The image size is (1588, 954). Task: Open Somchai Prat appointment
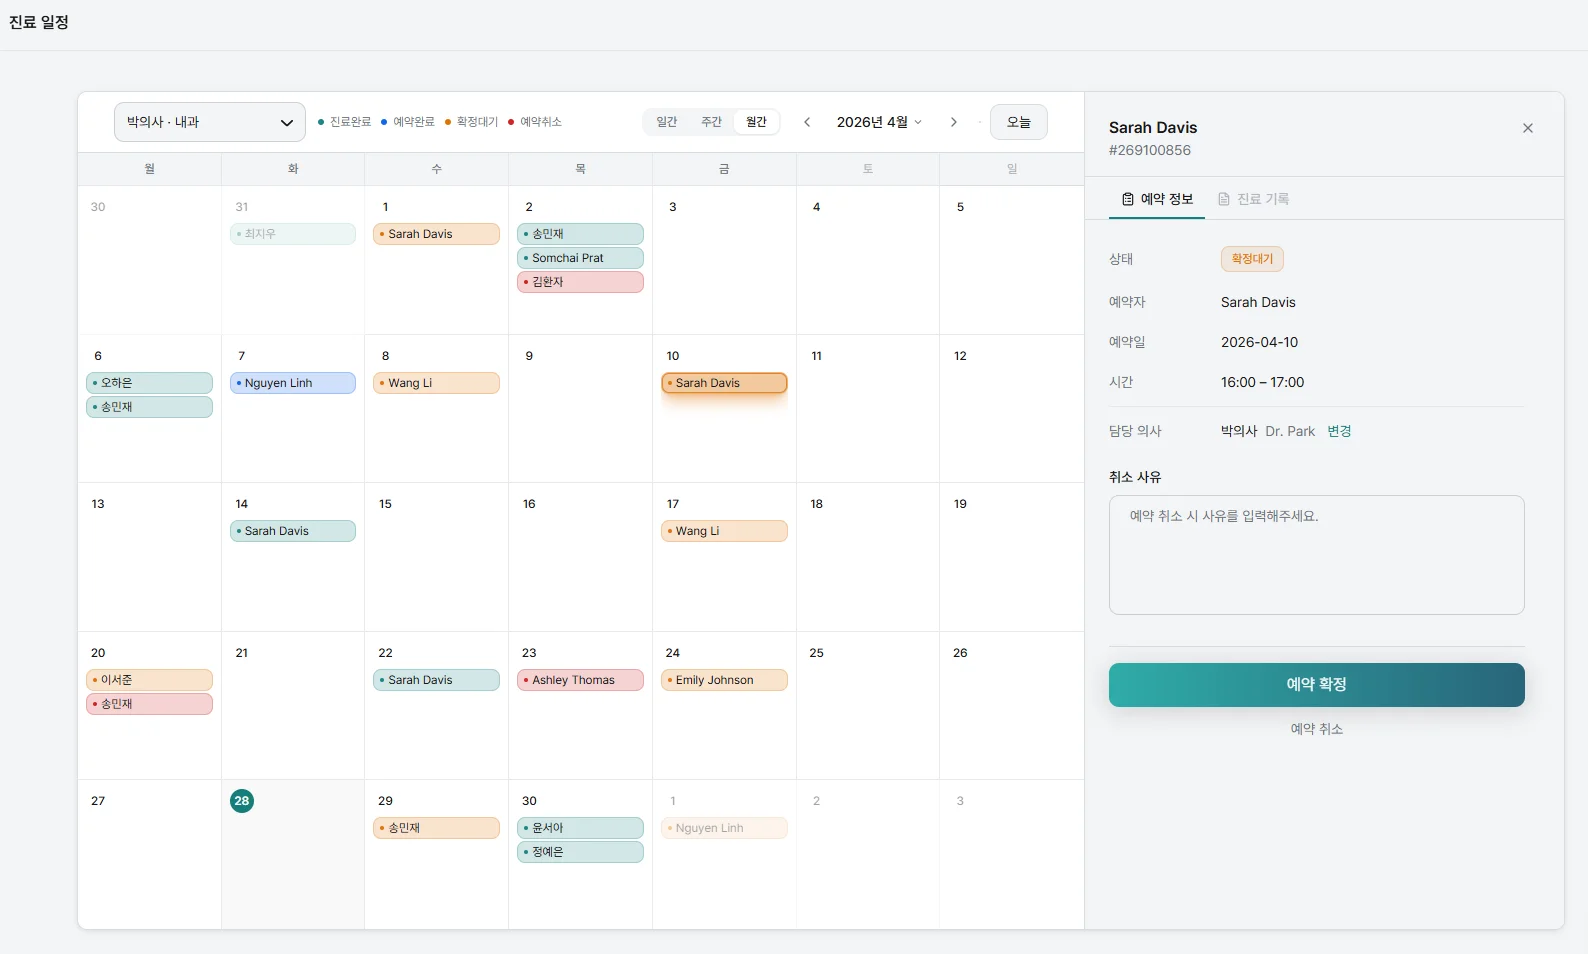[580, 258]
